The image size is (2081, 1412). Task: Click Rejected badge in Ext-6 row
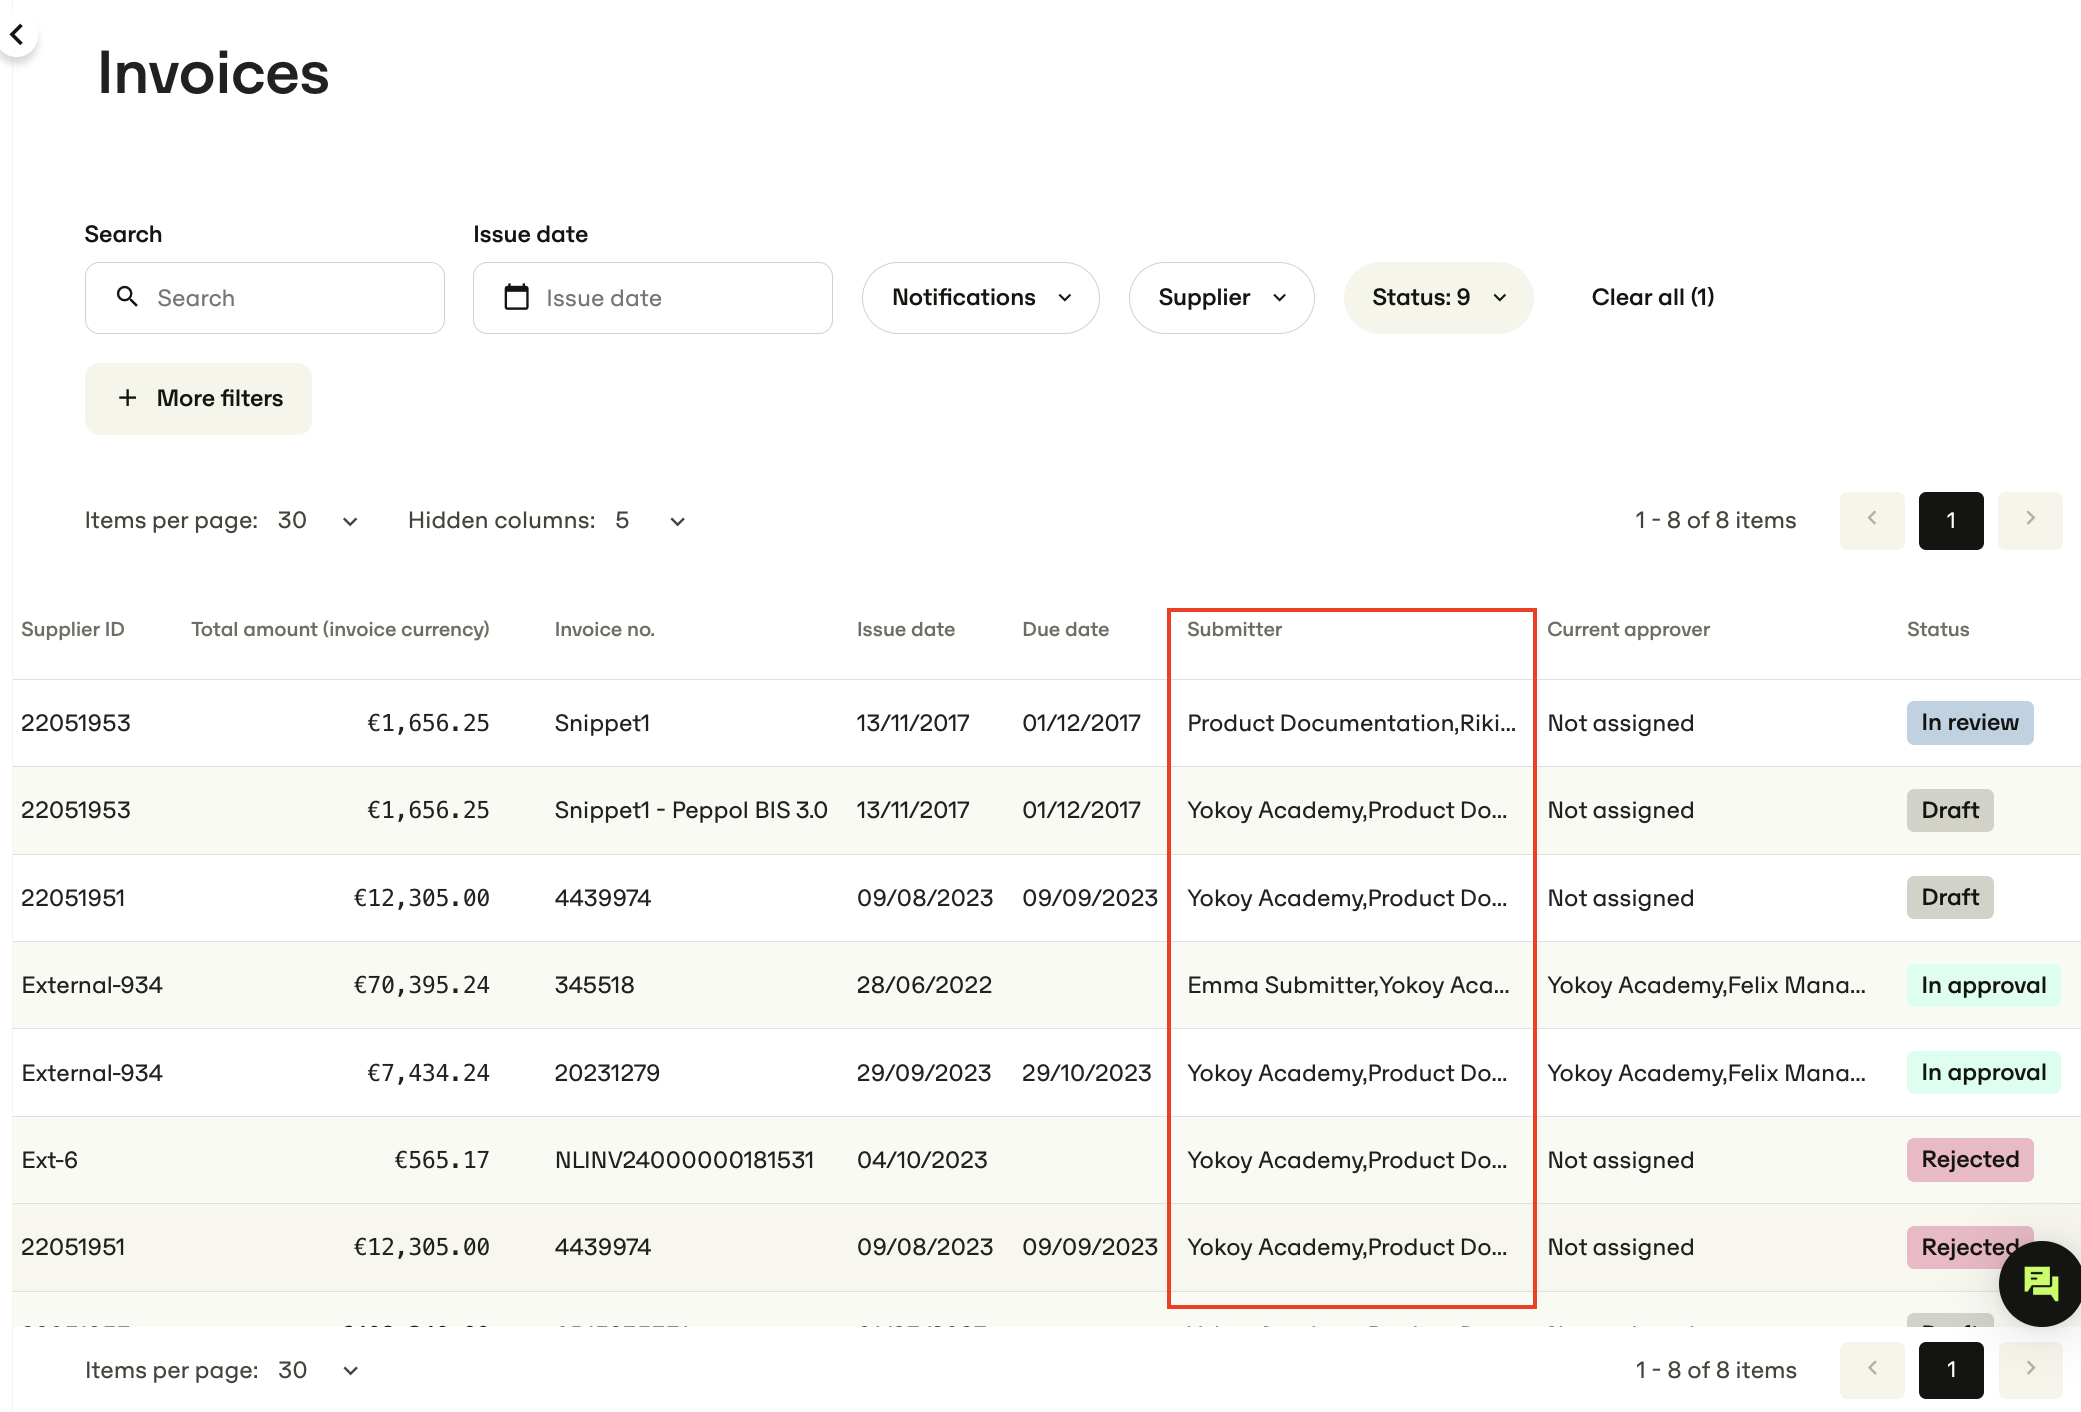1969,1159
